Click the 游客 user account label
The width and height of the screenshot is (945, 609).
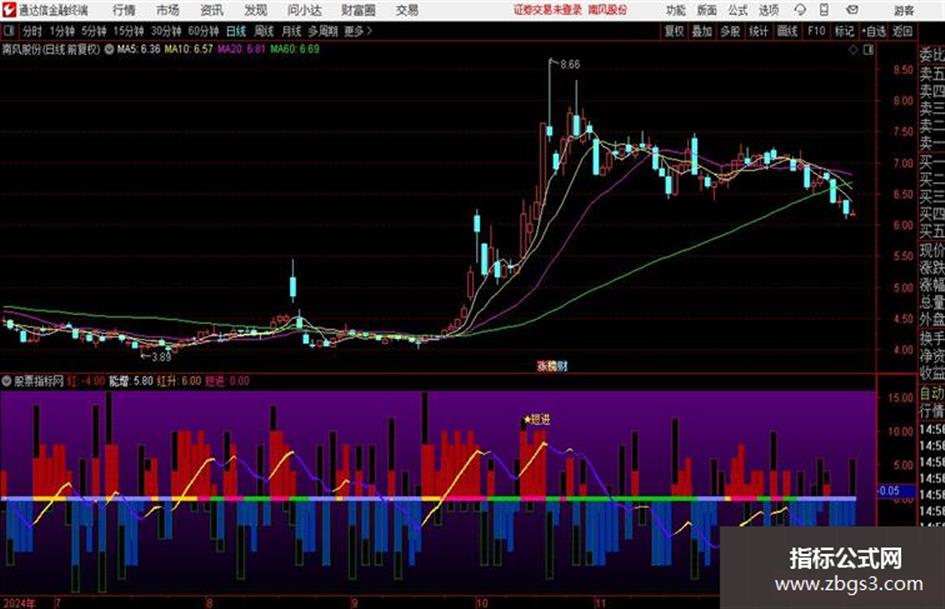(x=903, y=10)
